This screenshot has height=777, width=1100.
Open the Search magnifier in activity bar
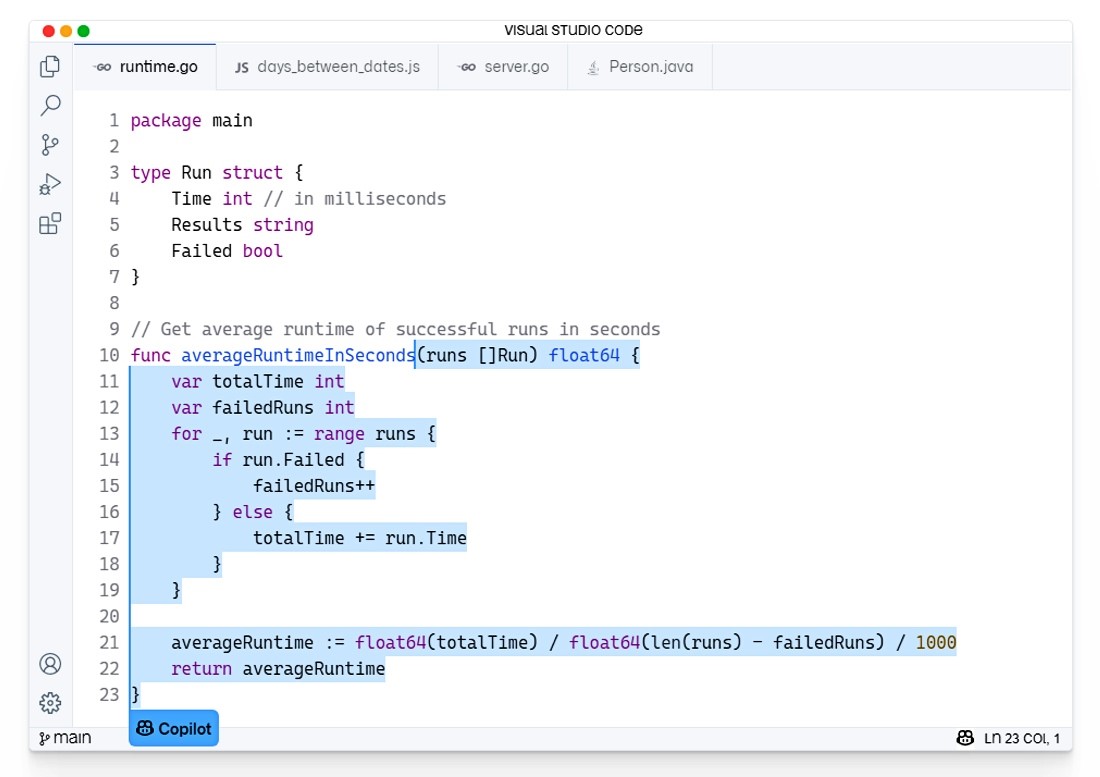pyautogui.click(x=50, y=106)
